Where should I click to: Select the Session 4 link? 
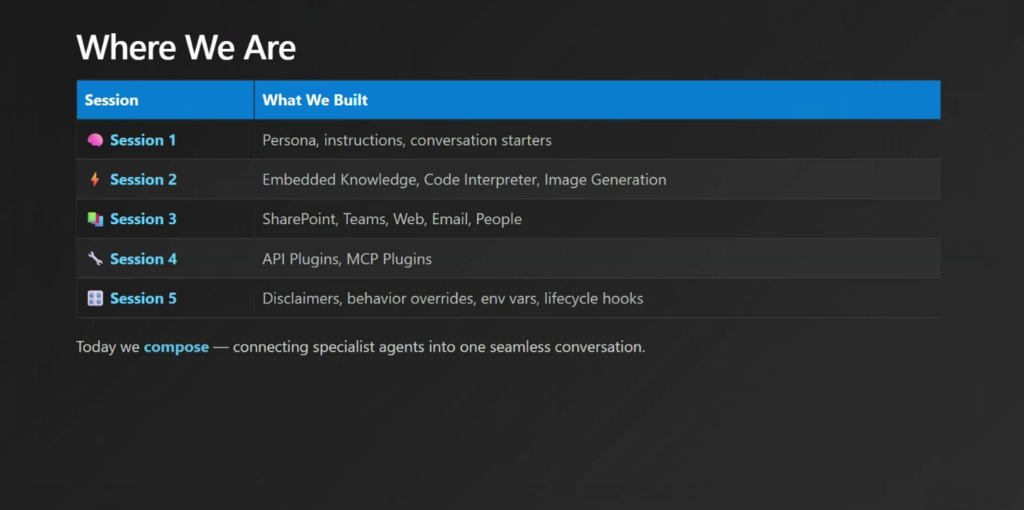point(143,259)
